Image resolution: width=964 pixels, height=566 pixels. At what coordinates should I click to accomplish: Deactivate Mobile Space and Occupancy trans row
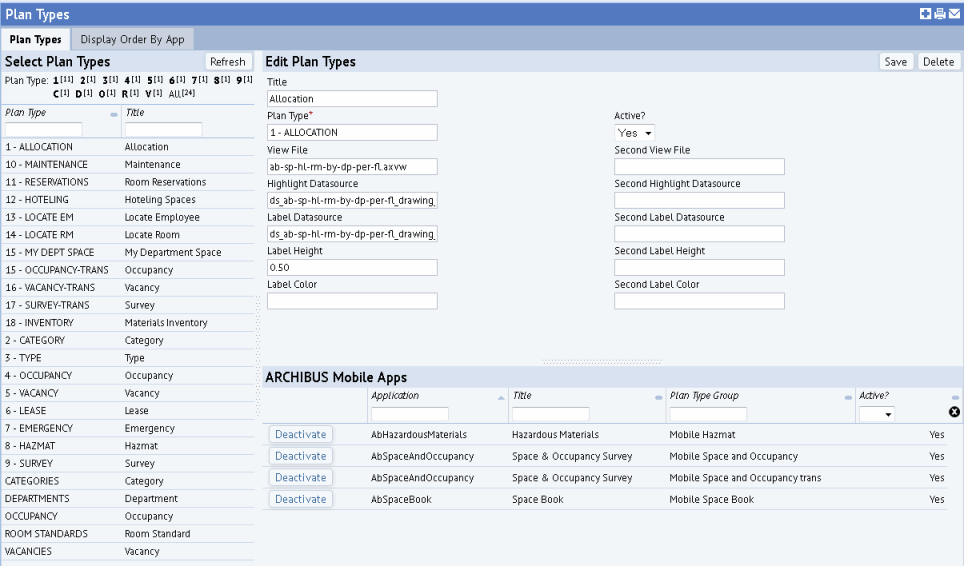(x=301, y=478)
